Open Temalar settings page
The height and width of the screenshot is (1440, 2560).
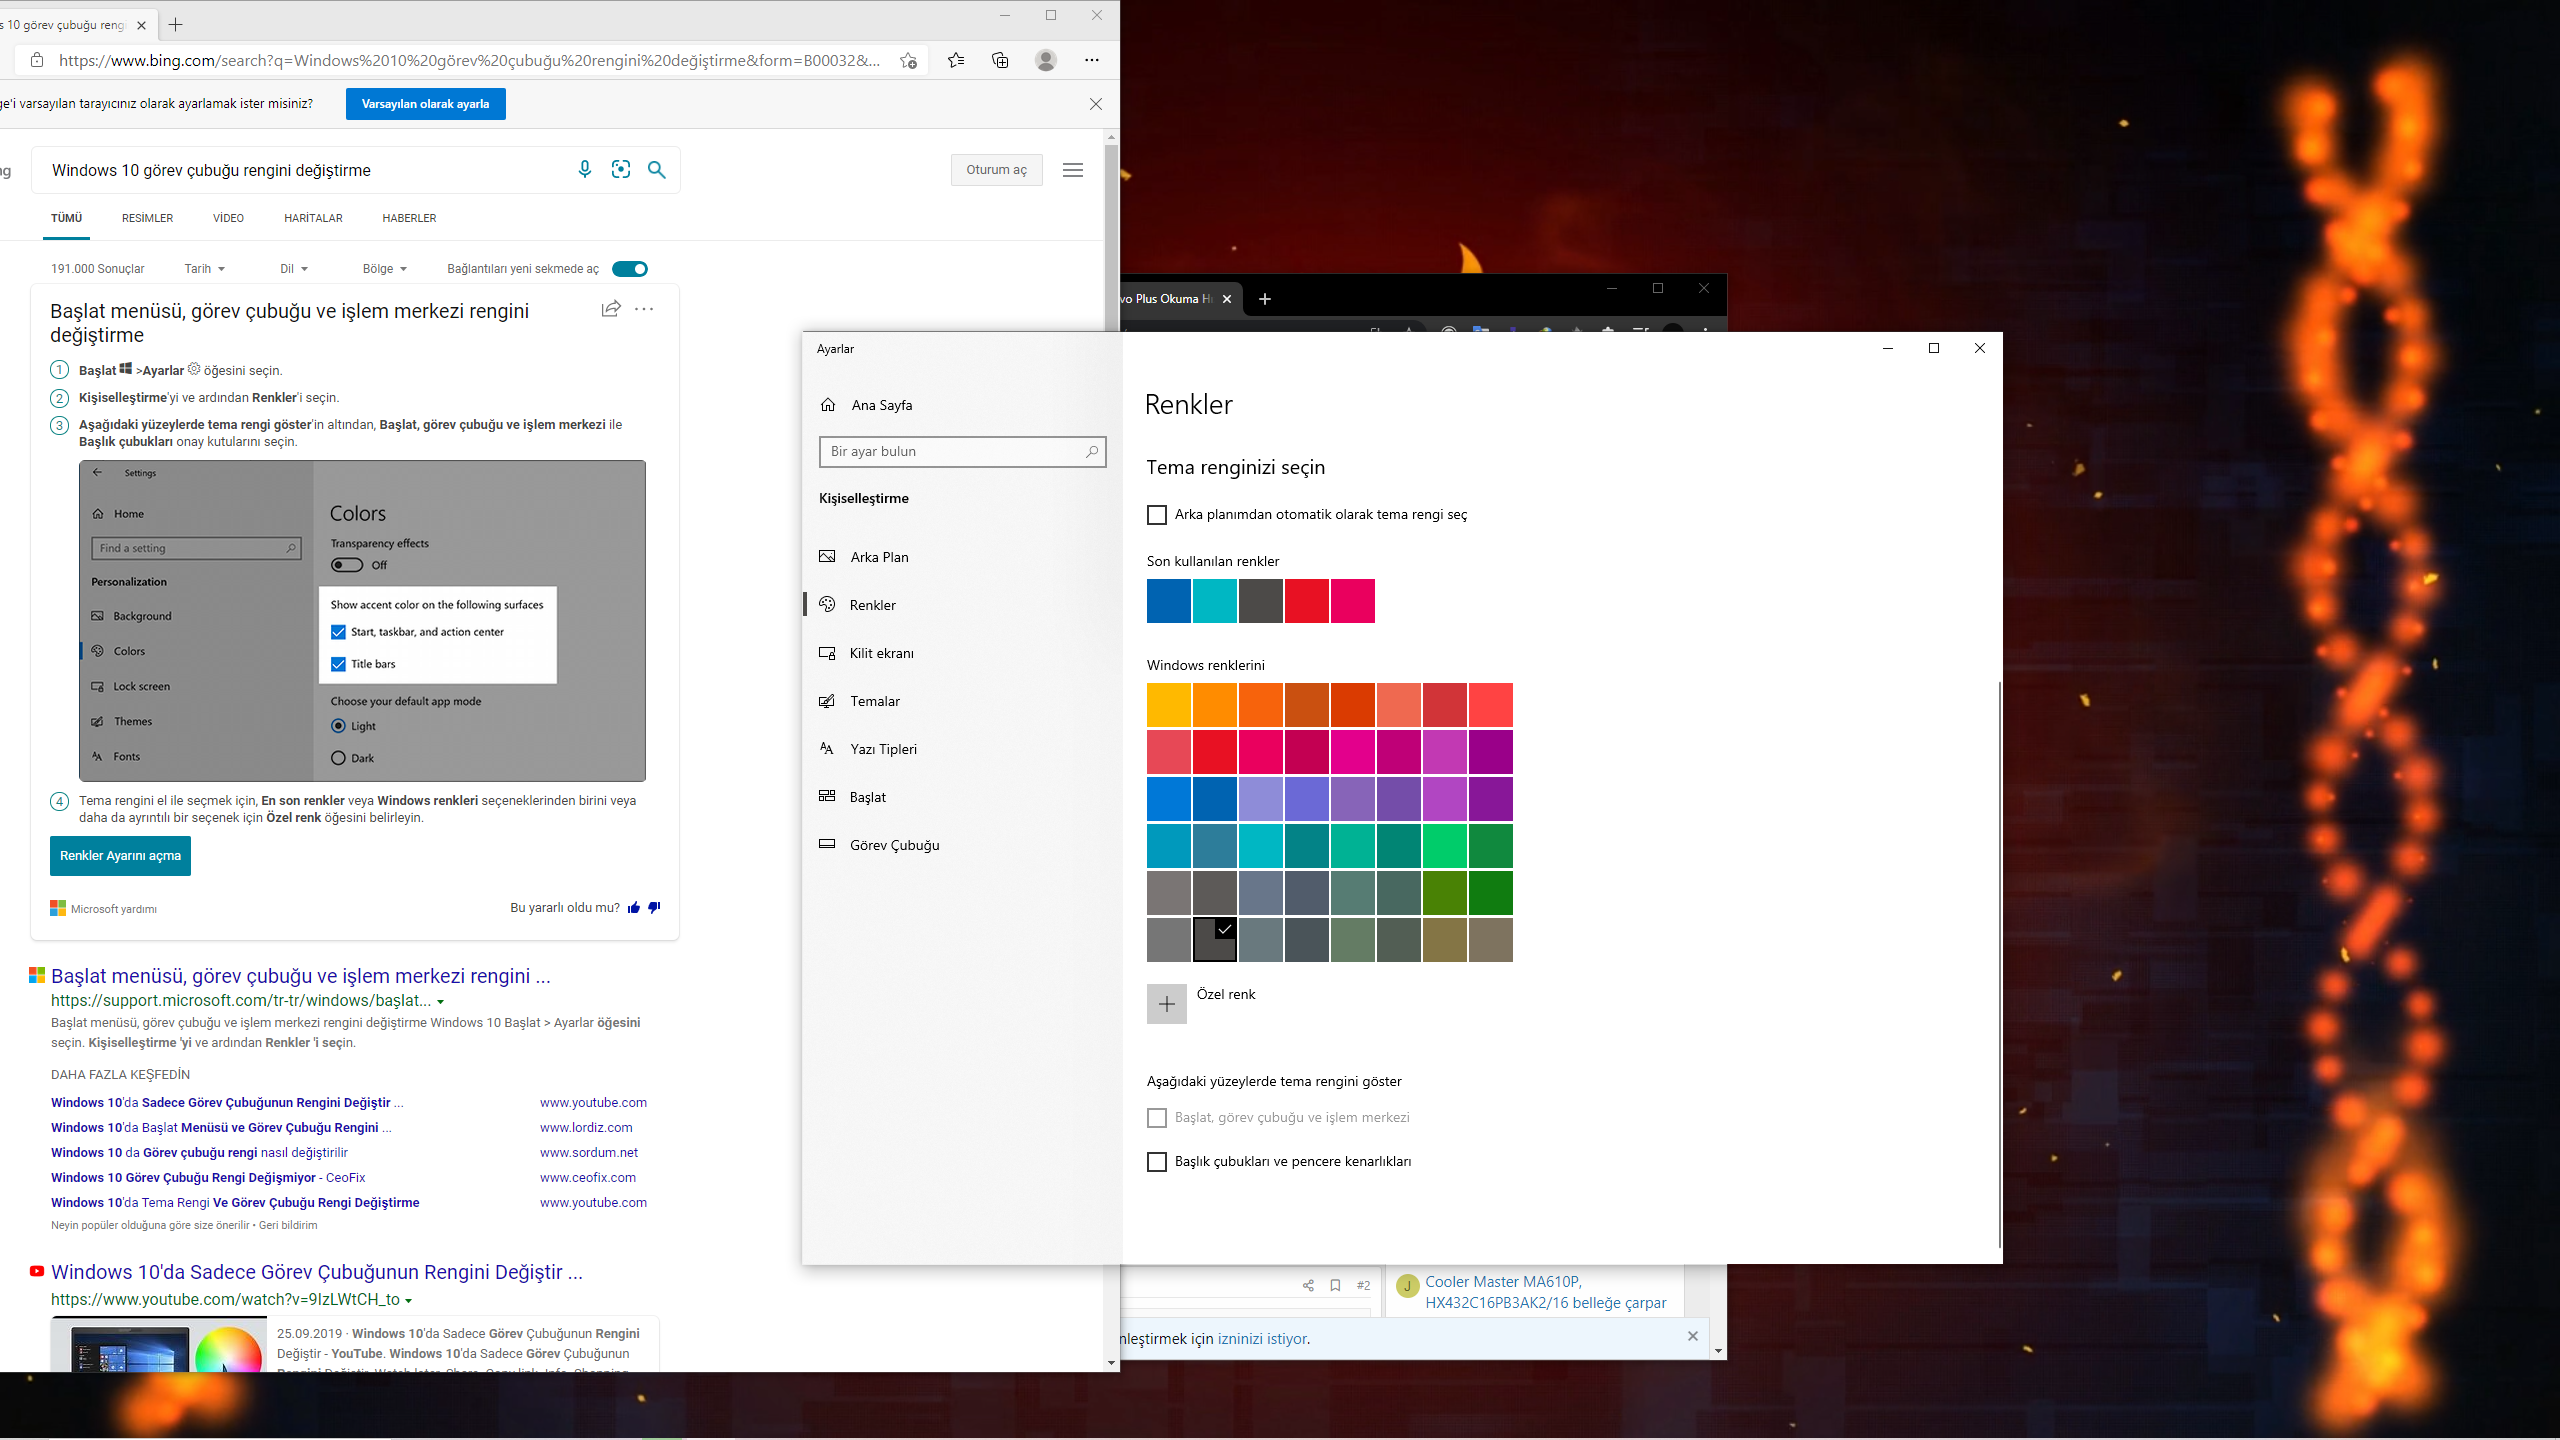click(x=962, y=701)
